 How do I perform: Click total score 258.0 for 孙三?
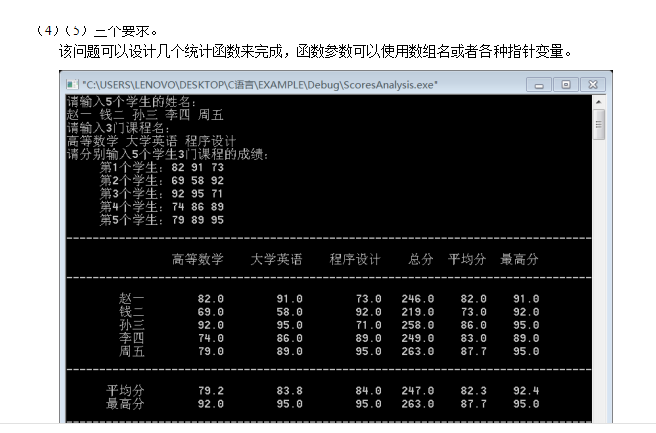[418, 325]
